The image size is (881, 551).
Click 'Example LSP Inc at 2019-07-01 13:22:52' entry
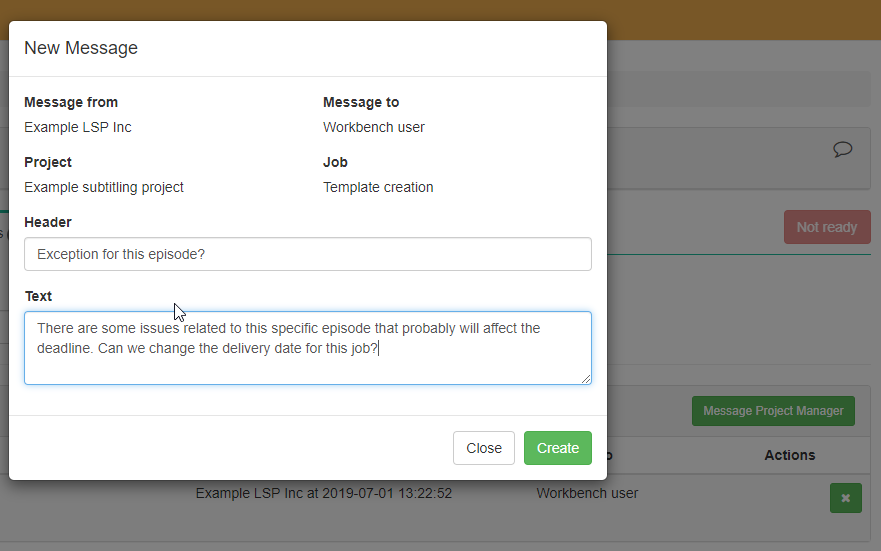tap(324, 493)
